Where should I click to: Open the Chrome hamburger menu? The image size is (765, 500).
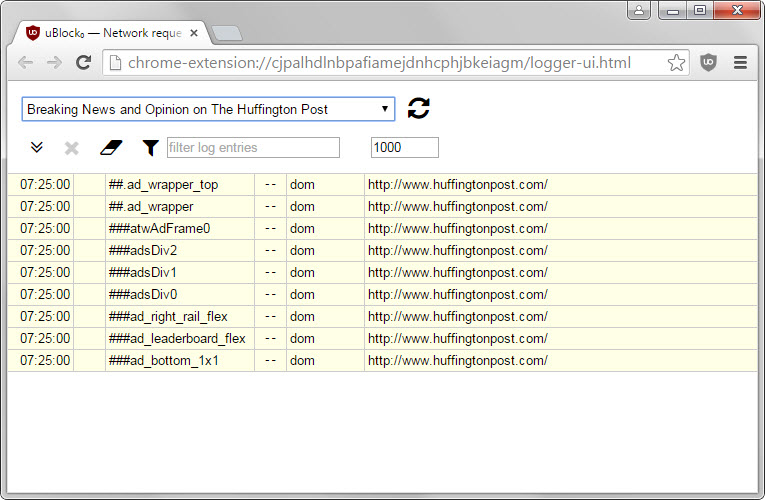pyautogui.click(x=741, y=62)
